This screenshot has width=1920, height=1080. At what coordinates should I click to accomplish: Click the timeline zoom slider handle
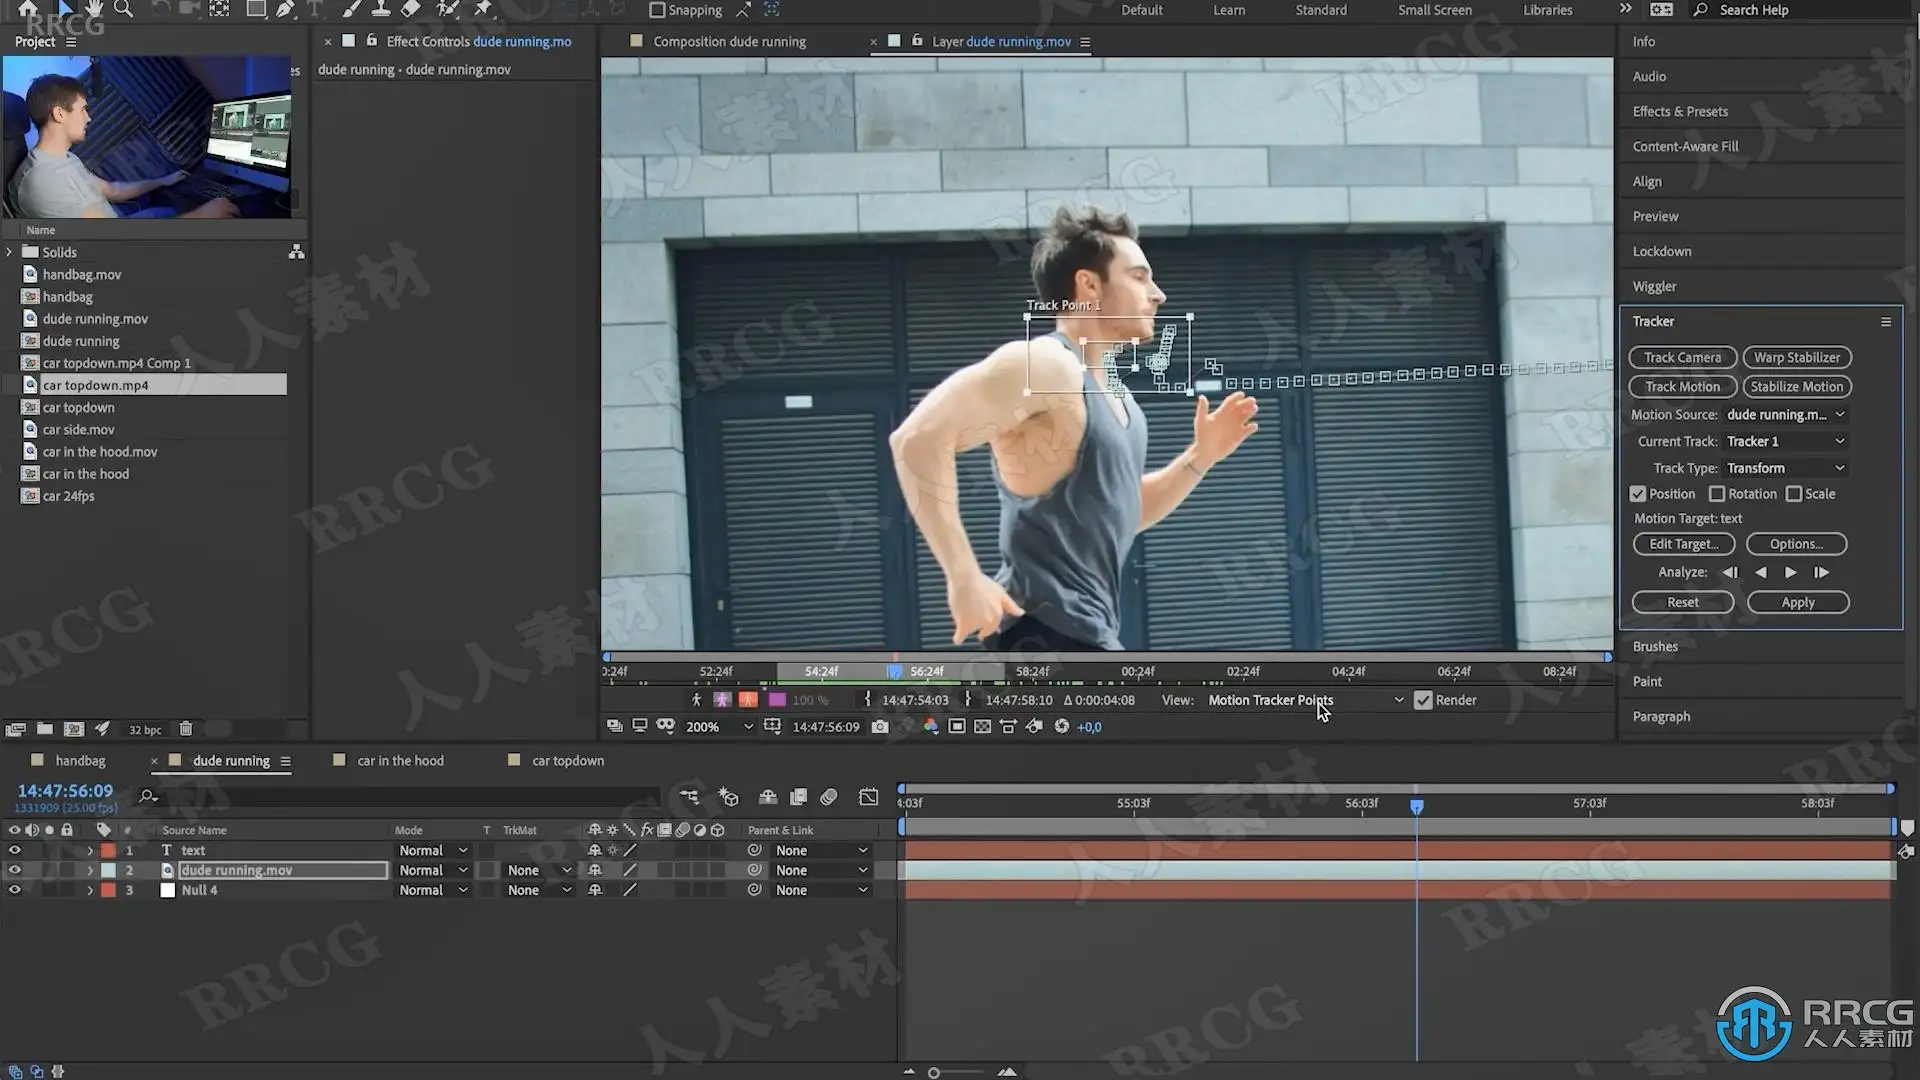(x=933, y=1072)
